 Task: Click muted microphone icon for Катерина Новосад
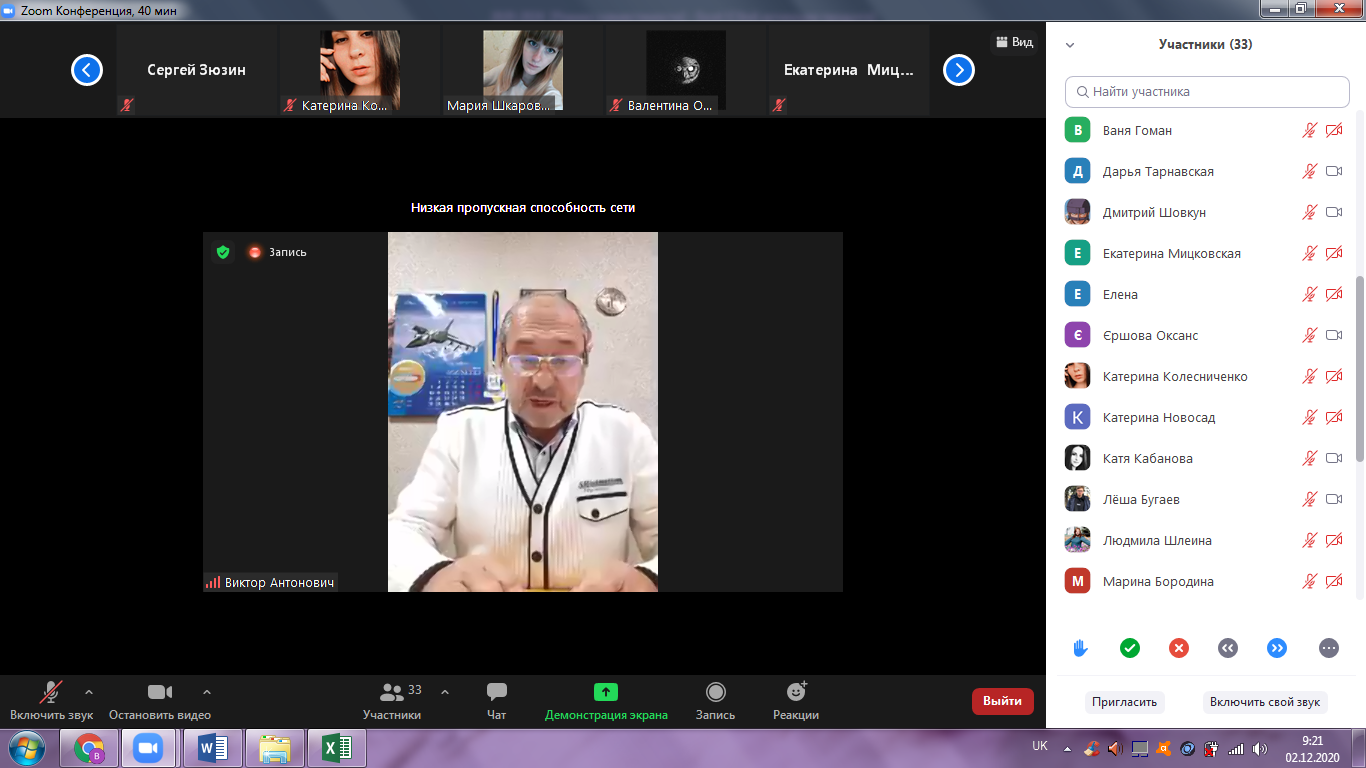pos(1309,417)
